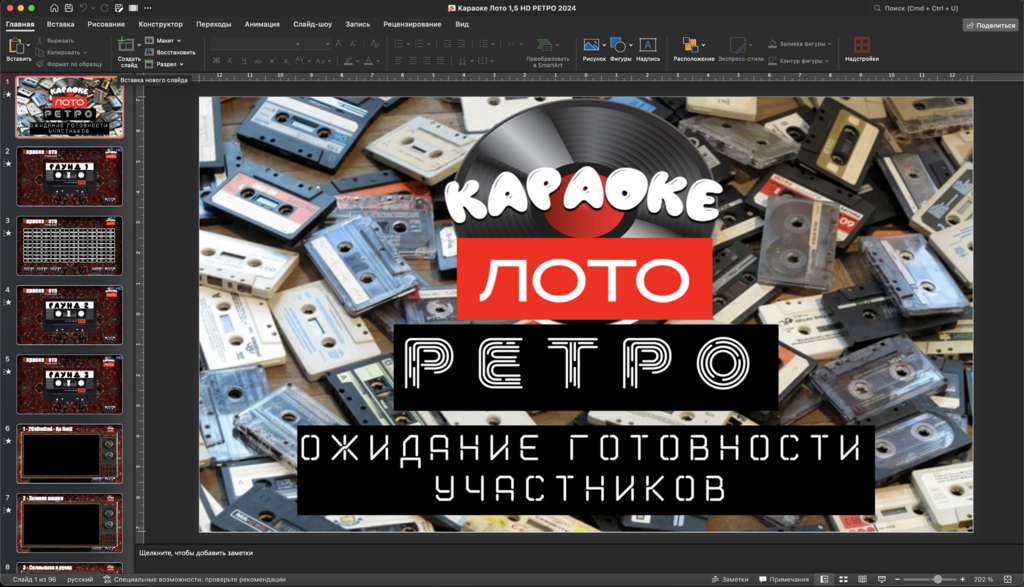The width and height of the screenshot is (1024, 587).
Task: Switch to reading view icon
Action: pos(862,579)
